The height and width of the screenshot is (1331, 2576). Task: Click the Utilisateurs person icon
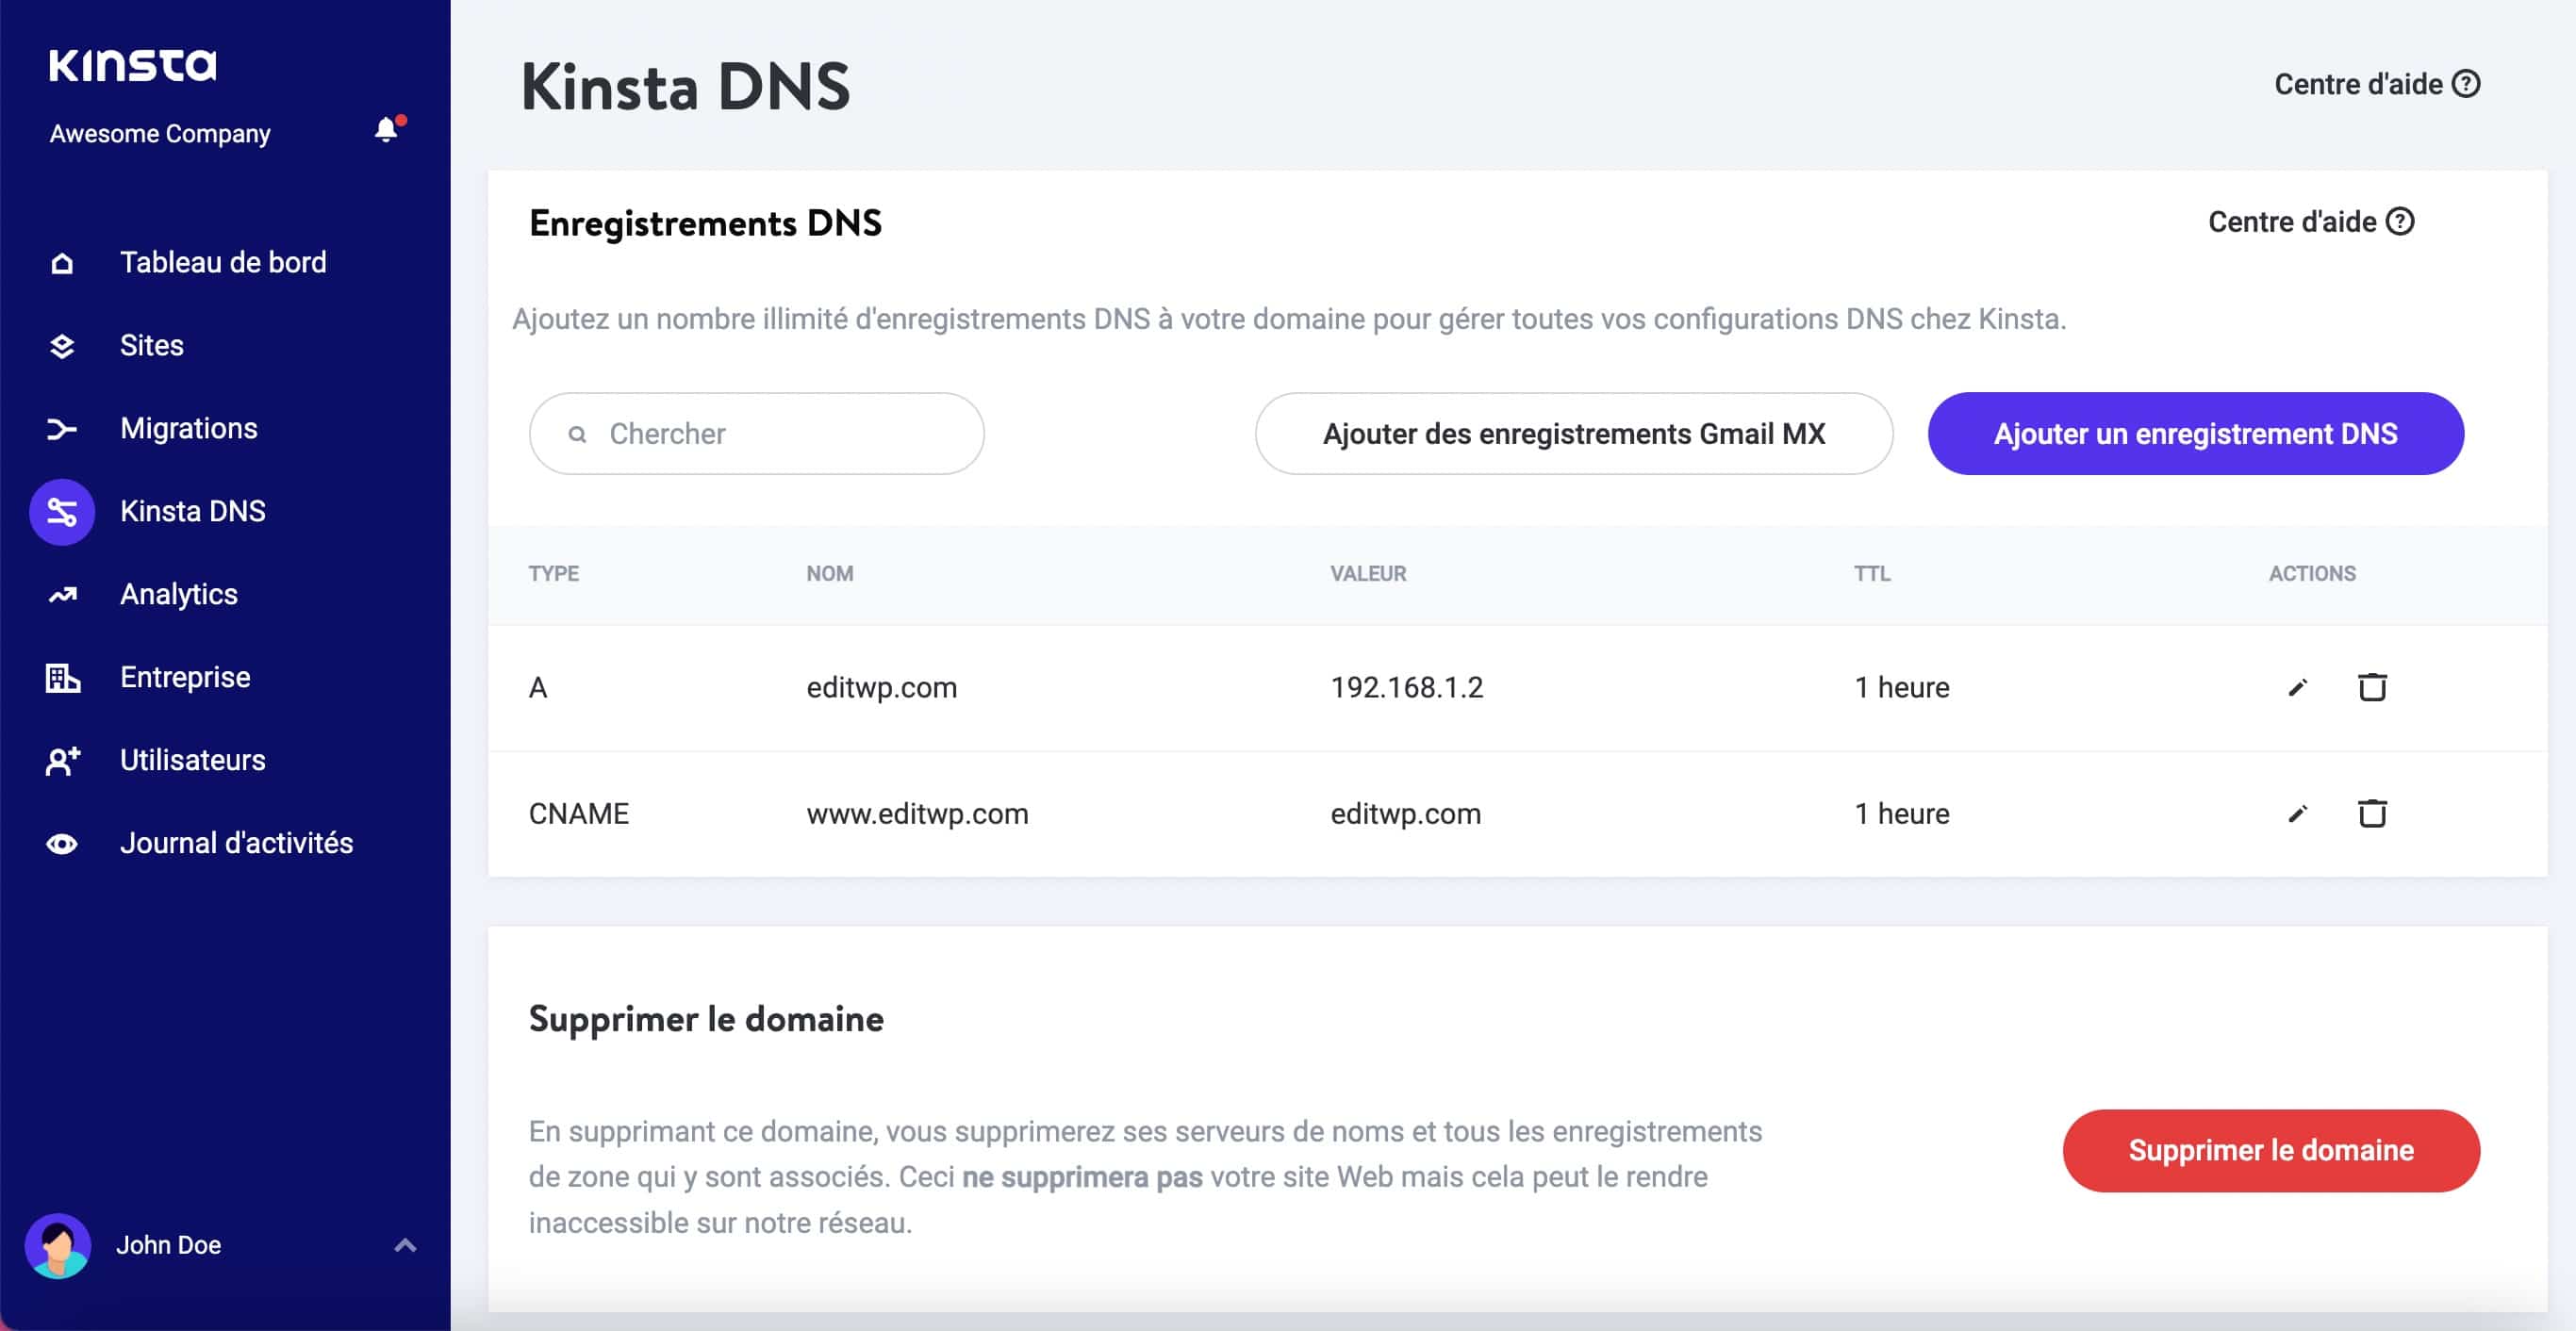[61, 760]
